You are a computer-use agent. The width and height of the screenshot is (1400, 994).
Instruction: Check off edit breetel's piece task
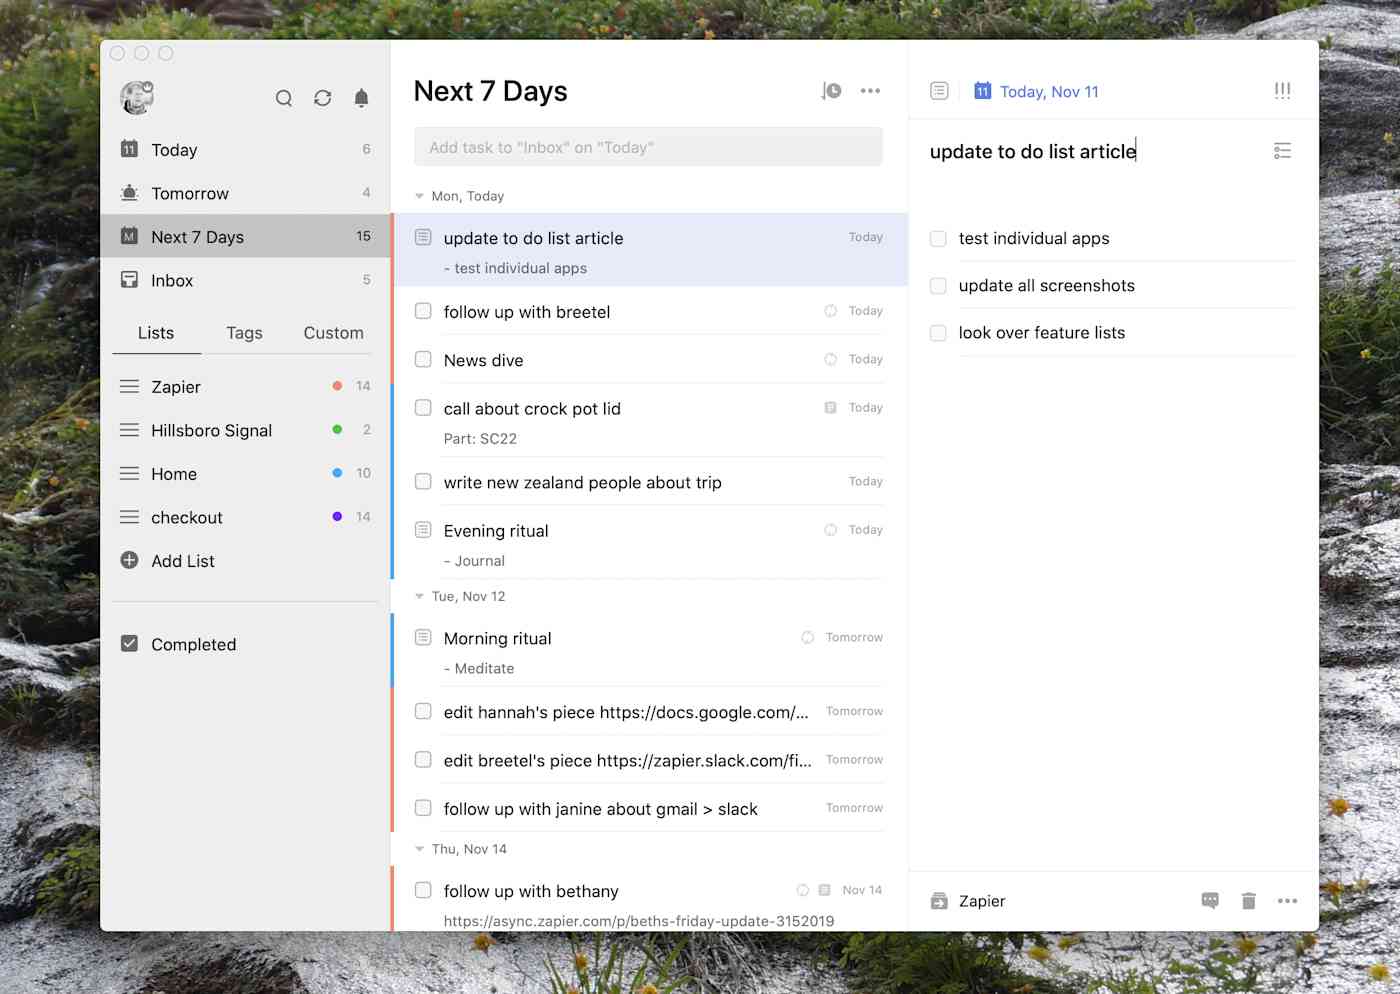[x=423, y=760]
